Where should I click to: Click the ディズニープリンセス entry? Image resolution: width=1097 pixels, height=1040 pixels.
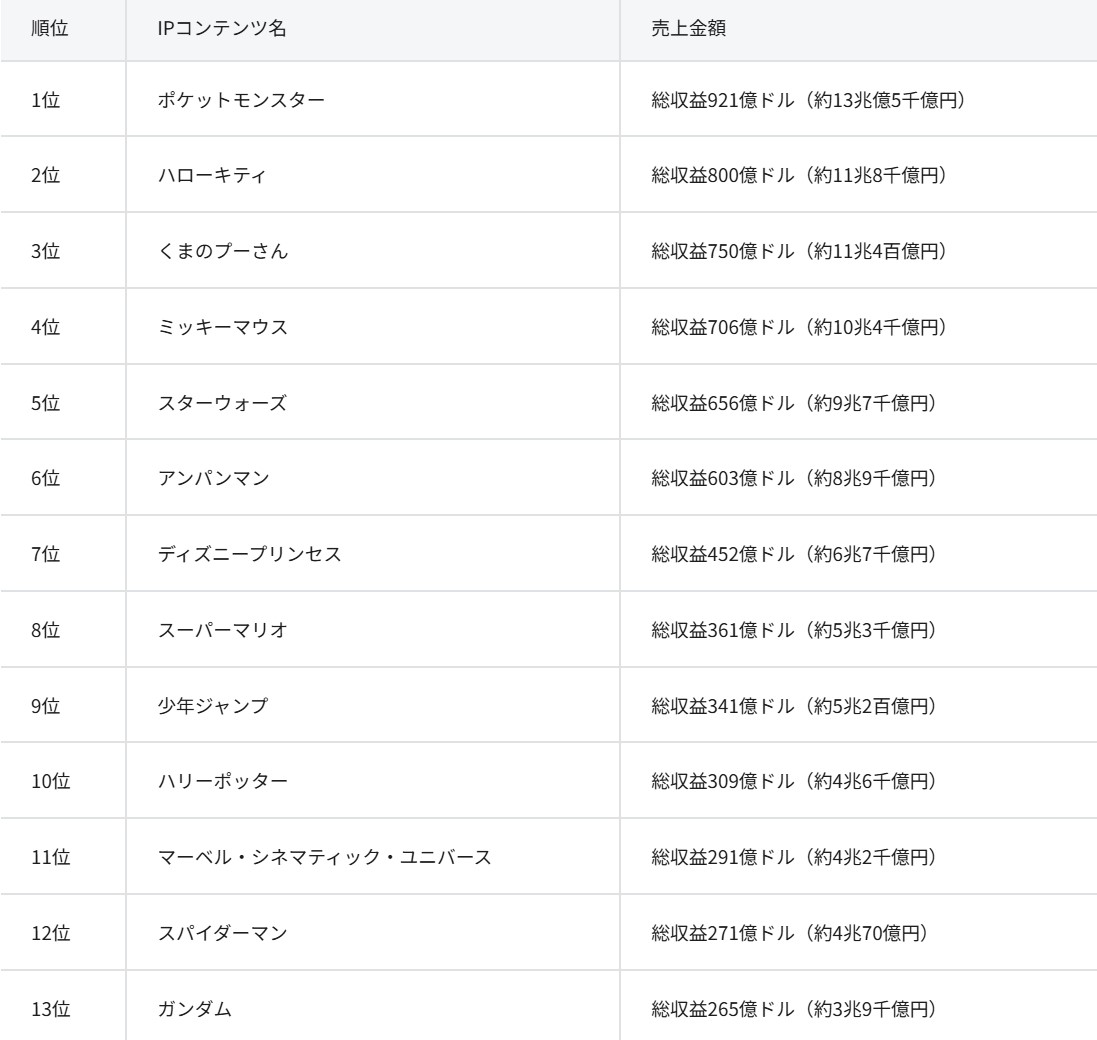(249, 555)
